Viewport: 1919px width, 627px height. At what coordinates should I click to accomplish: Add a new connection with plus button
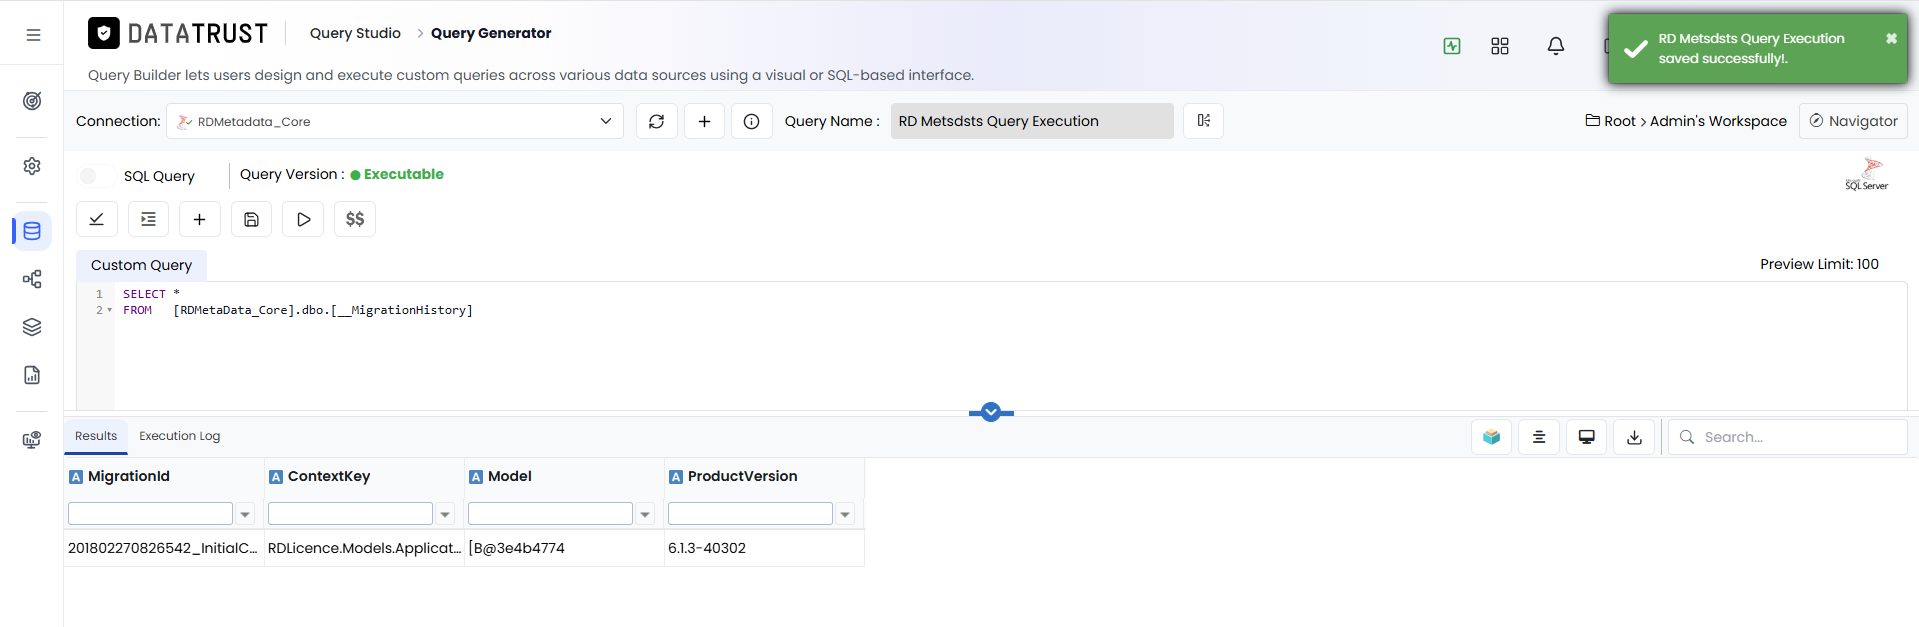tap(704, 121)
